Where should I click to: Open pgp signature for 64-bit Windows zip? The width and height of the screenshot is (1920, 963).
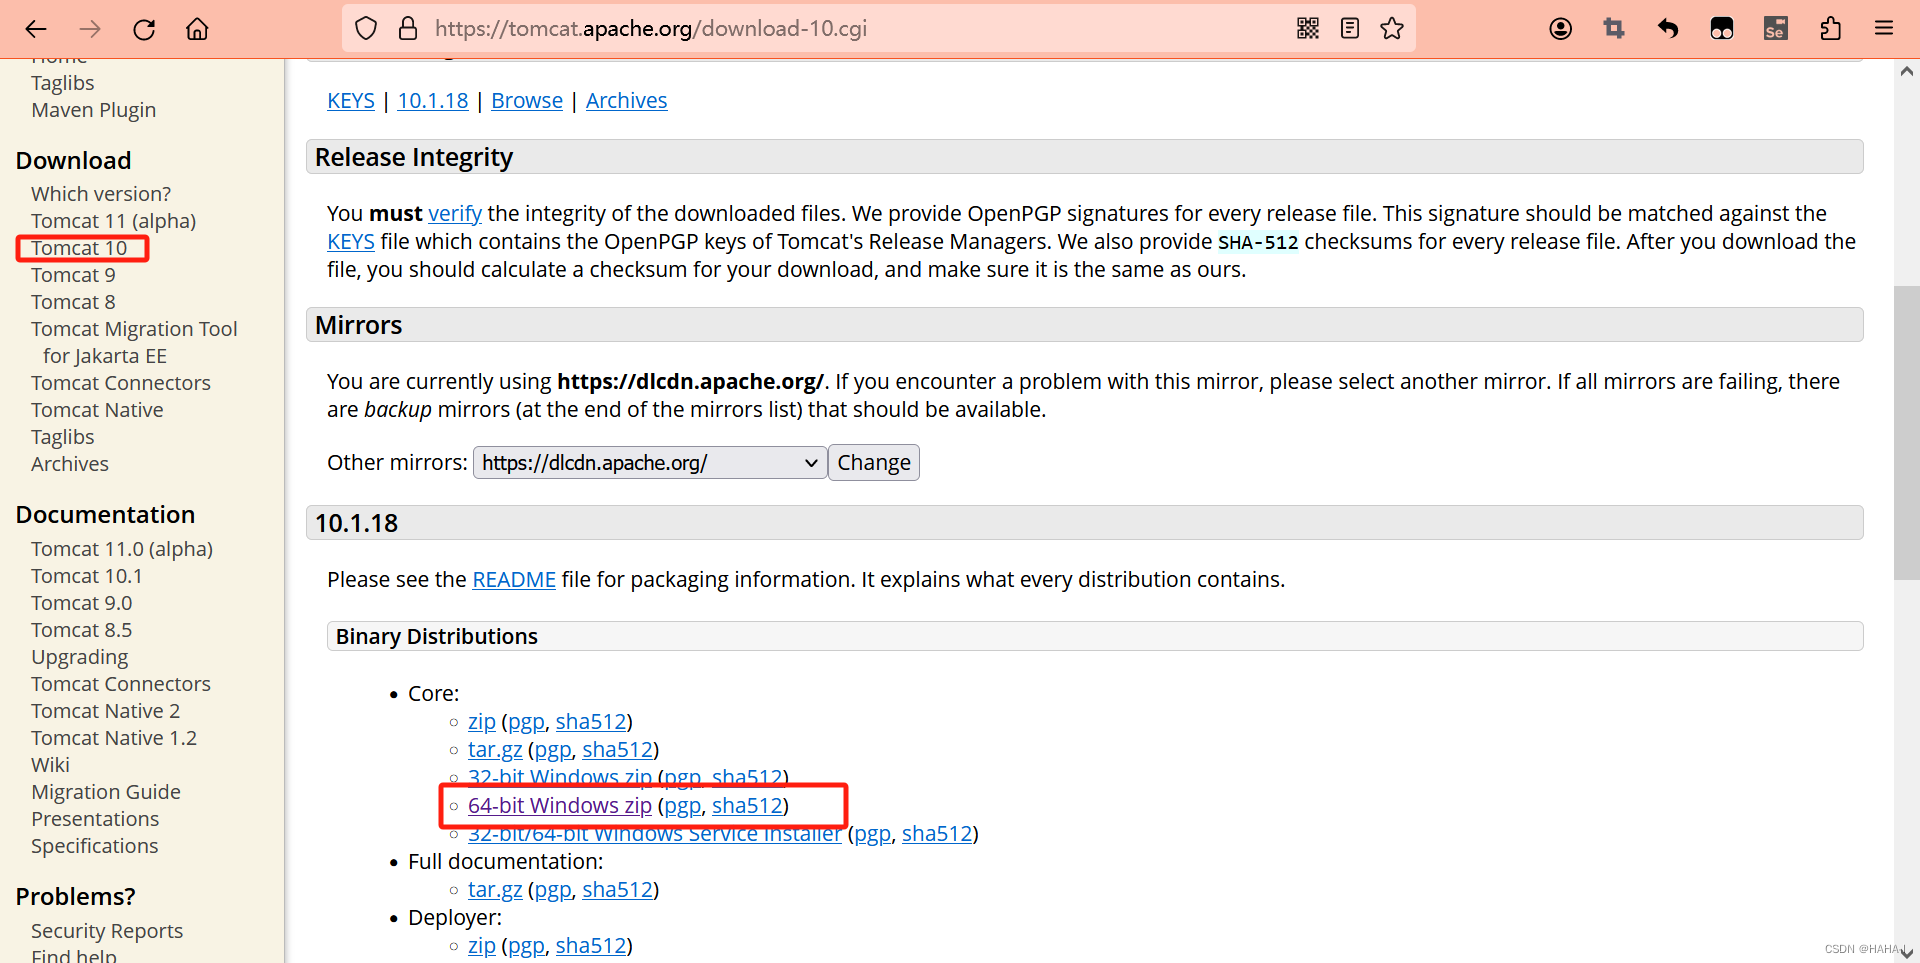point(683,806)
